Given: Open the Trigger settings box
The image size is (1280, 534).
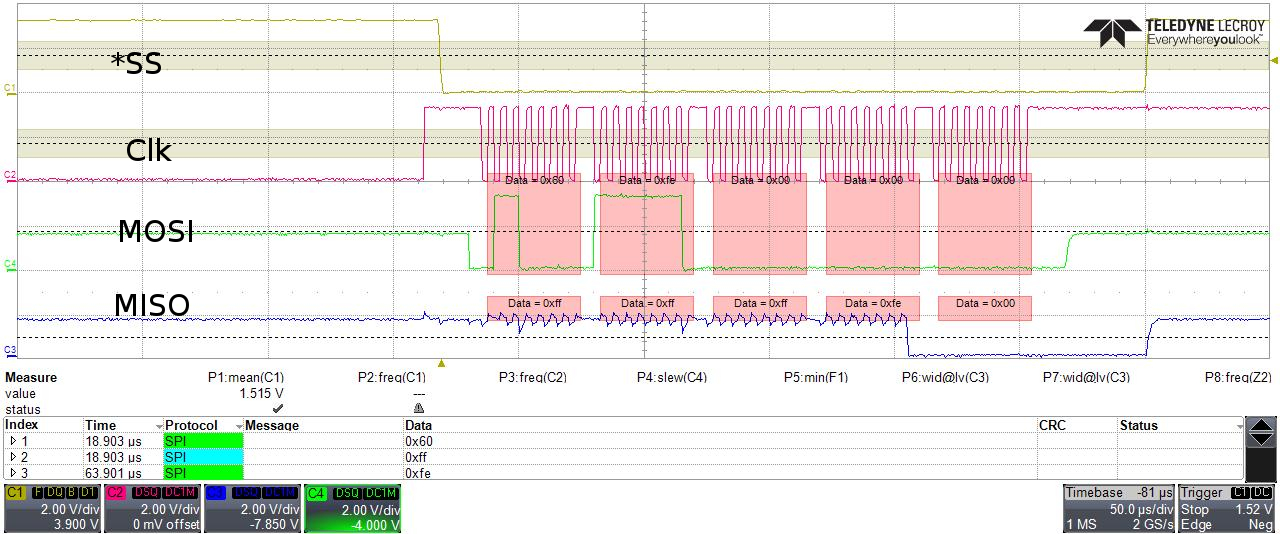Looking at the screenshot, I should [1227, 509].
